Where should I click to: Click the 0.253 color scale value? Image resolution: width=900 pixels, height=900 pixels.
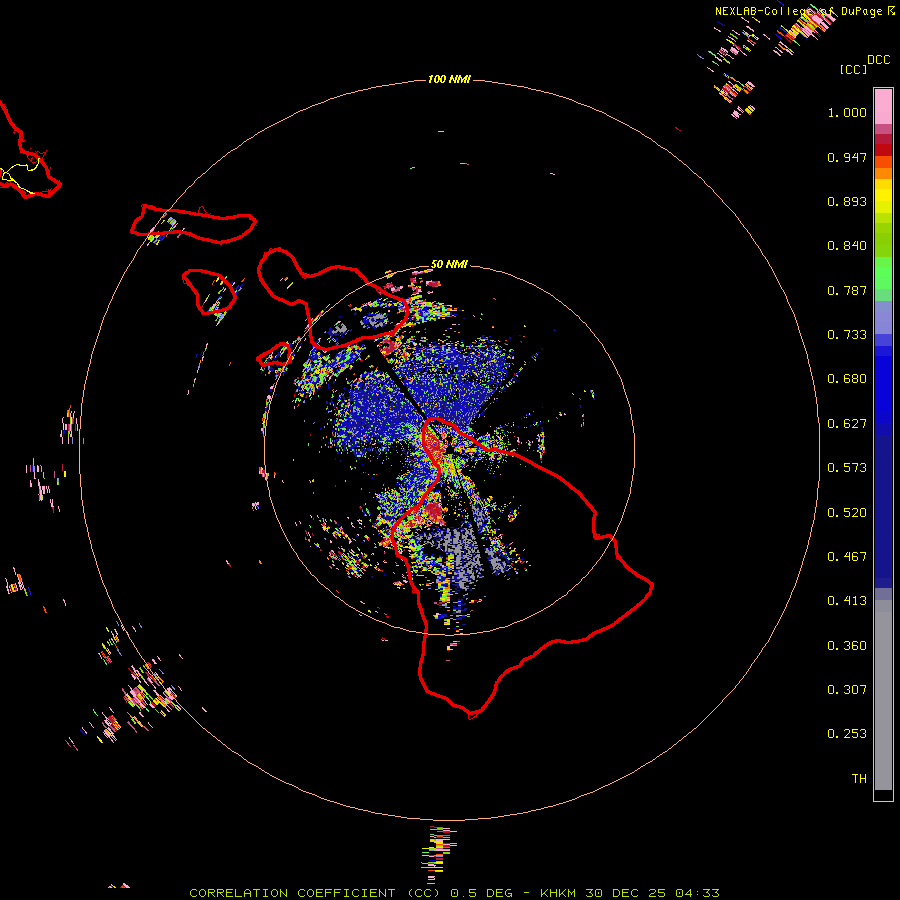[x=847, y=734]
